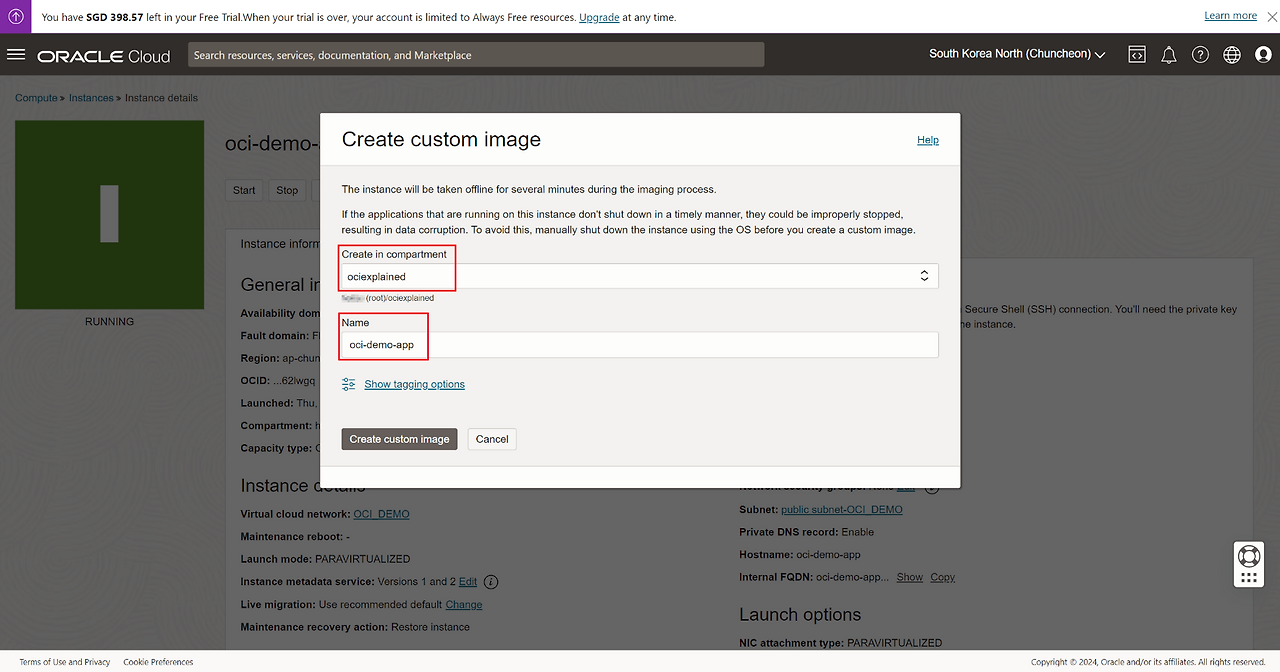This screenshot has width=1280, height=672.
Task: Click the Show tagging options link
Action: click(414, 384)
